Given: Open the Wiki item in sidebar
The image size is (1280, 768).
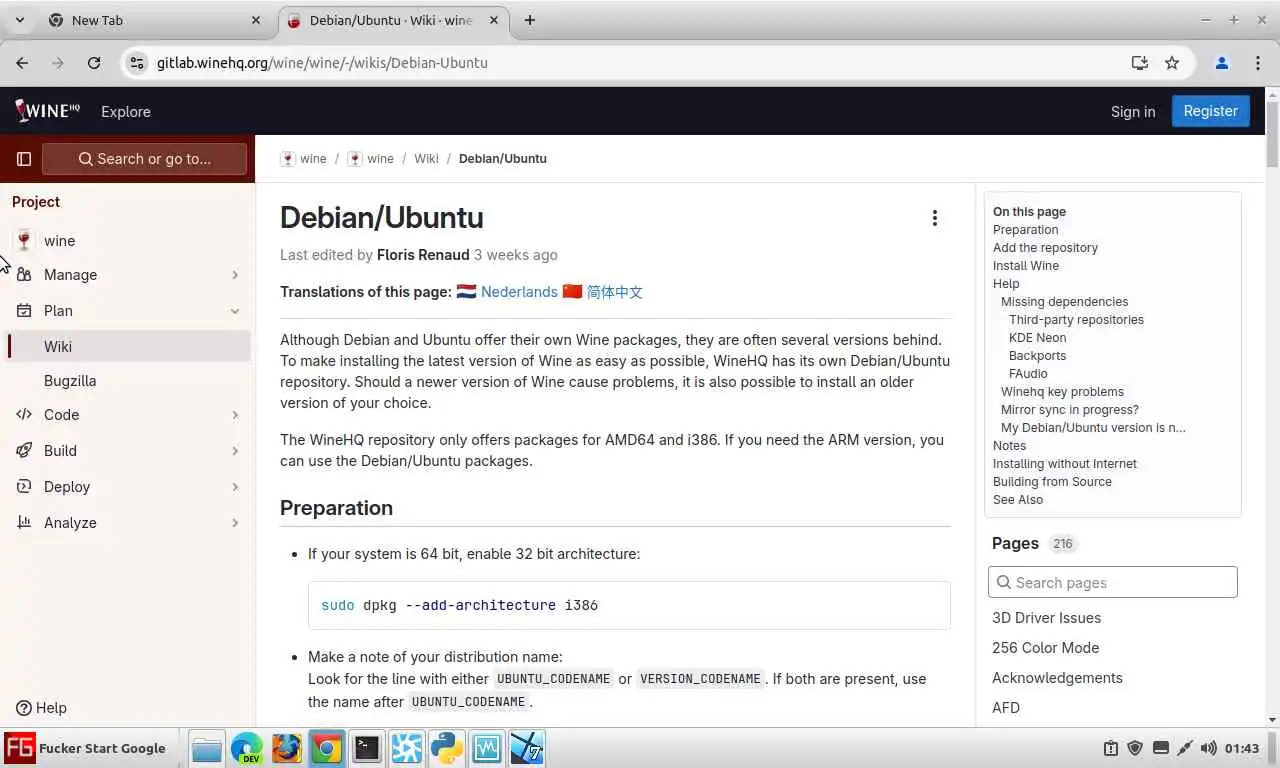Looking at the screenshot, I should 128,347.
